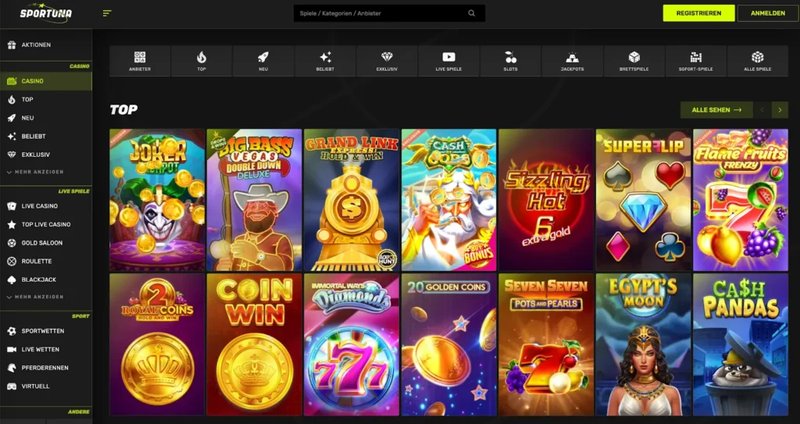Open the 2 Royal Coins game thumbnail
The height and width of the screenshot is (424, 800).
click(x=157, y=344)
